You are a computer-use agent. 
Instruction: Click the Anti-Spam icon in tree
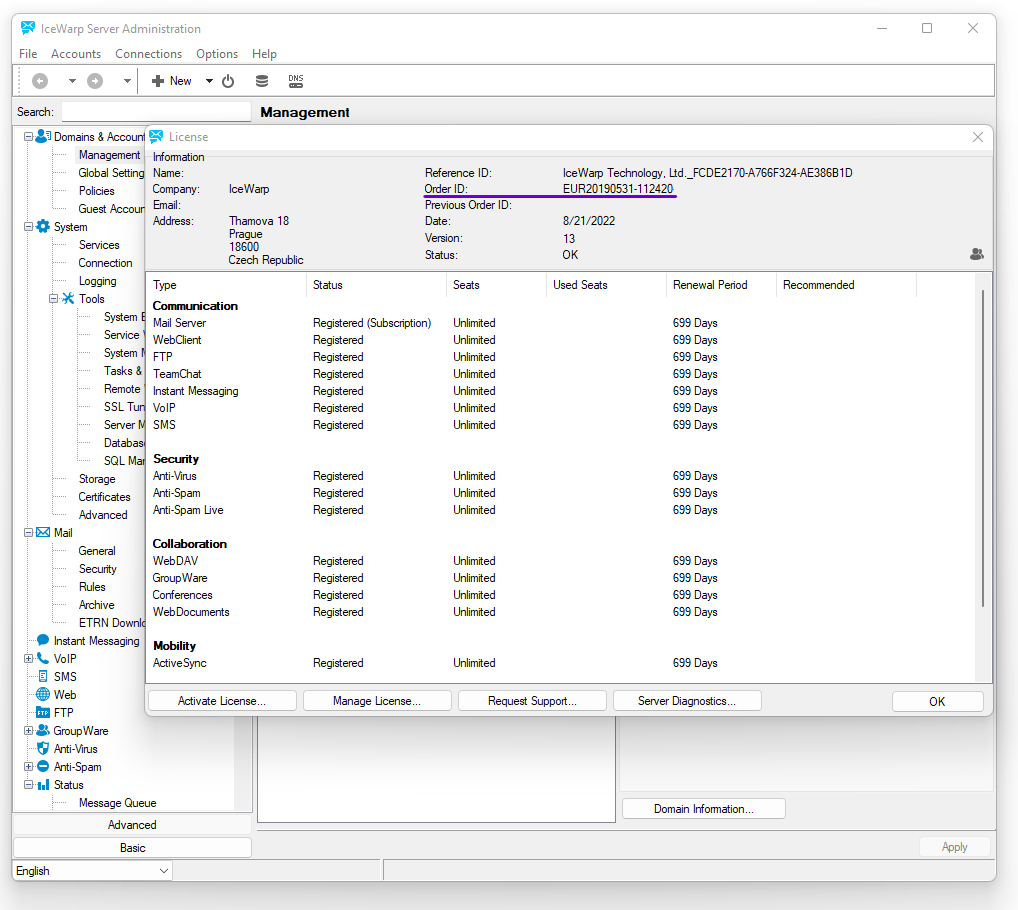pos(43,767)
